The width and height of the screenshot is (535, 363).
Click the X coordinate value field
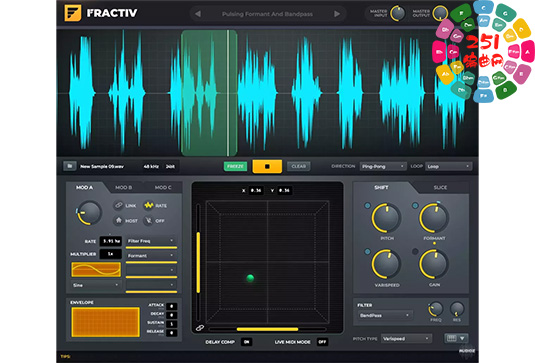(256, 190)
